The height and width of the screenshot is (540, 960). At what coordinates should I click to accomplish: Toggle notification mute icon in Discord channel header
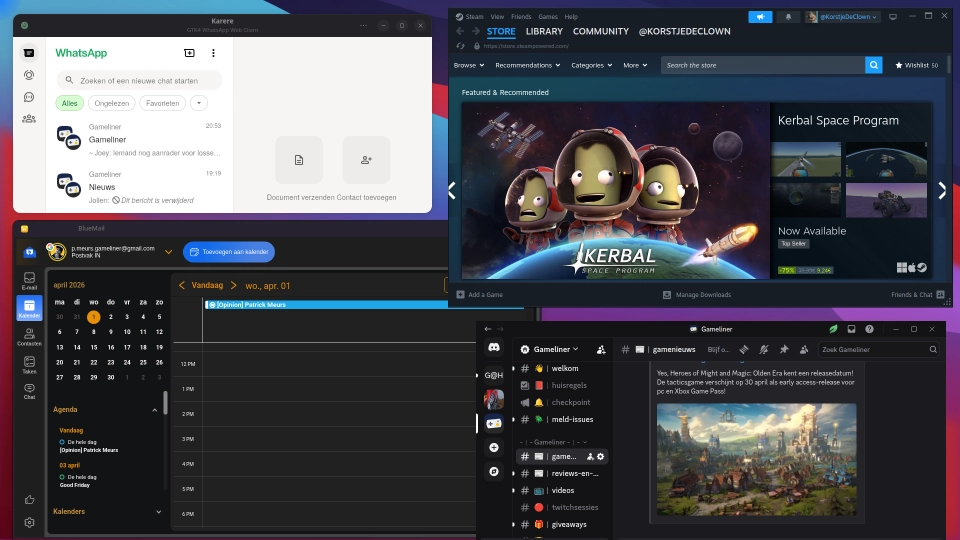pyautogui.click(x=764, y=350)
